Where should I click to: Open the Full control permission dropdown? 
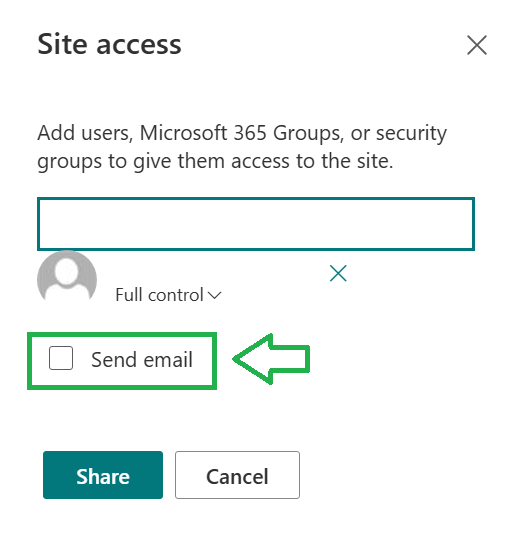pyautogui.click(x=168, y=295)
